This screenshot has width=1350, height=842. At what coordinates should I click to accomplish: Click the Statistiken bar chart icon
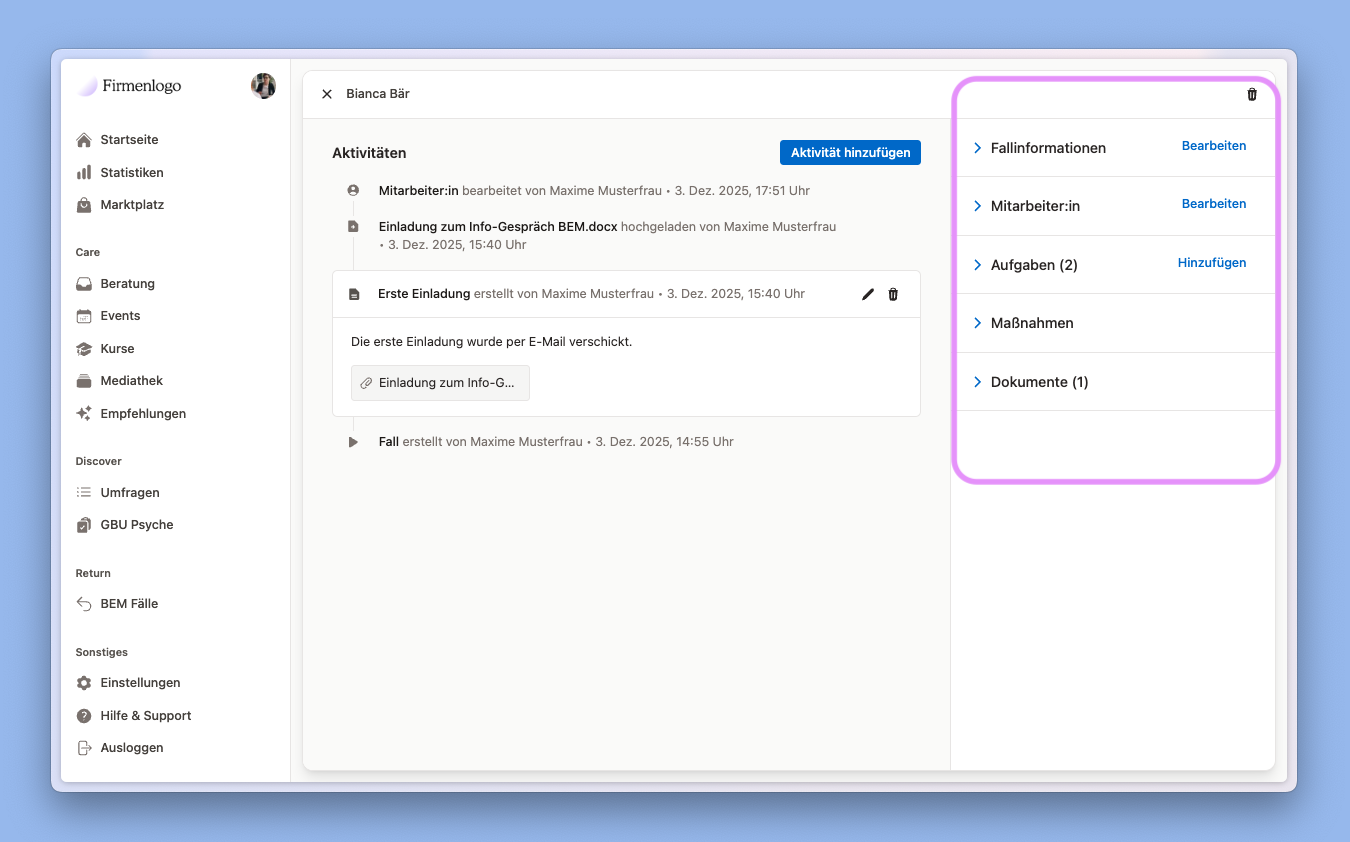[x=84, y=173]
